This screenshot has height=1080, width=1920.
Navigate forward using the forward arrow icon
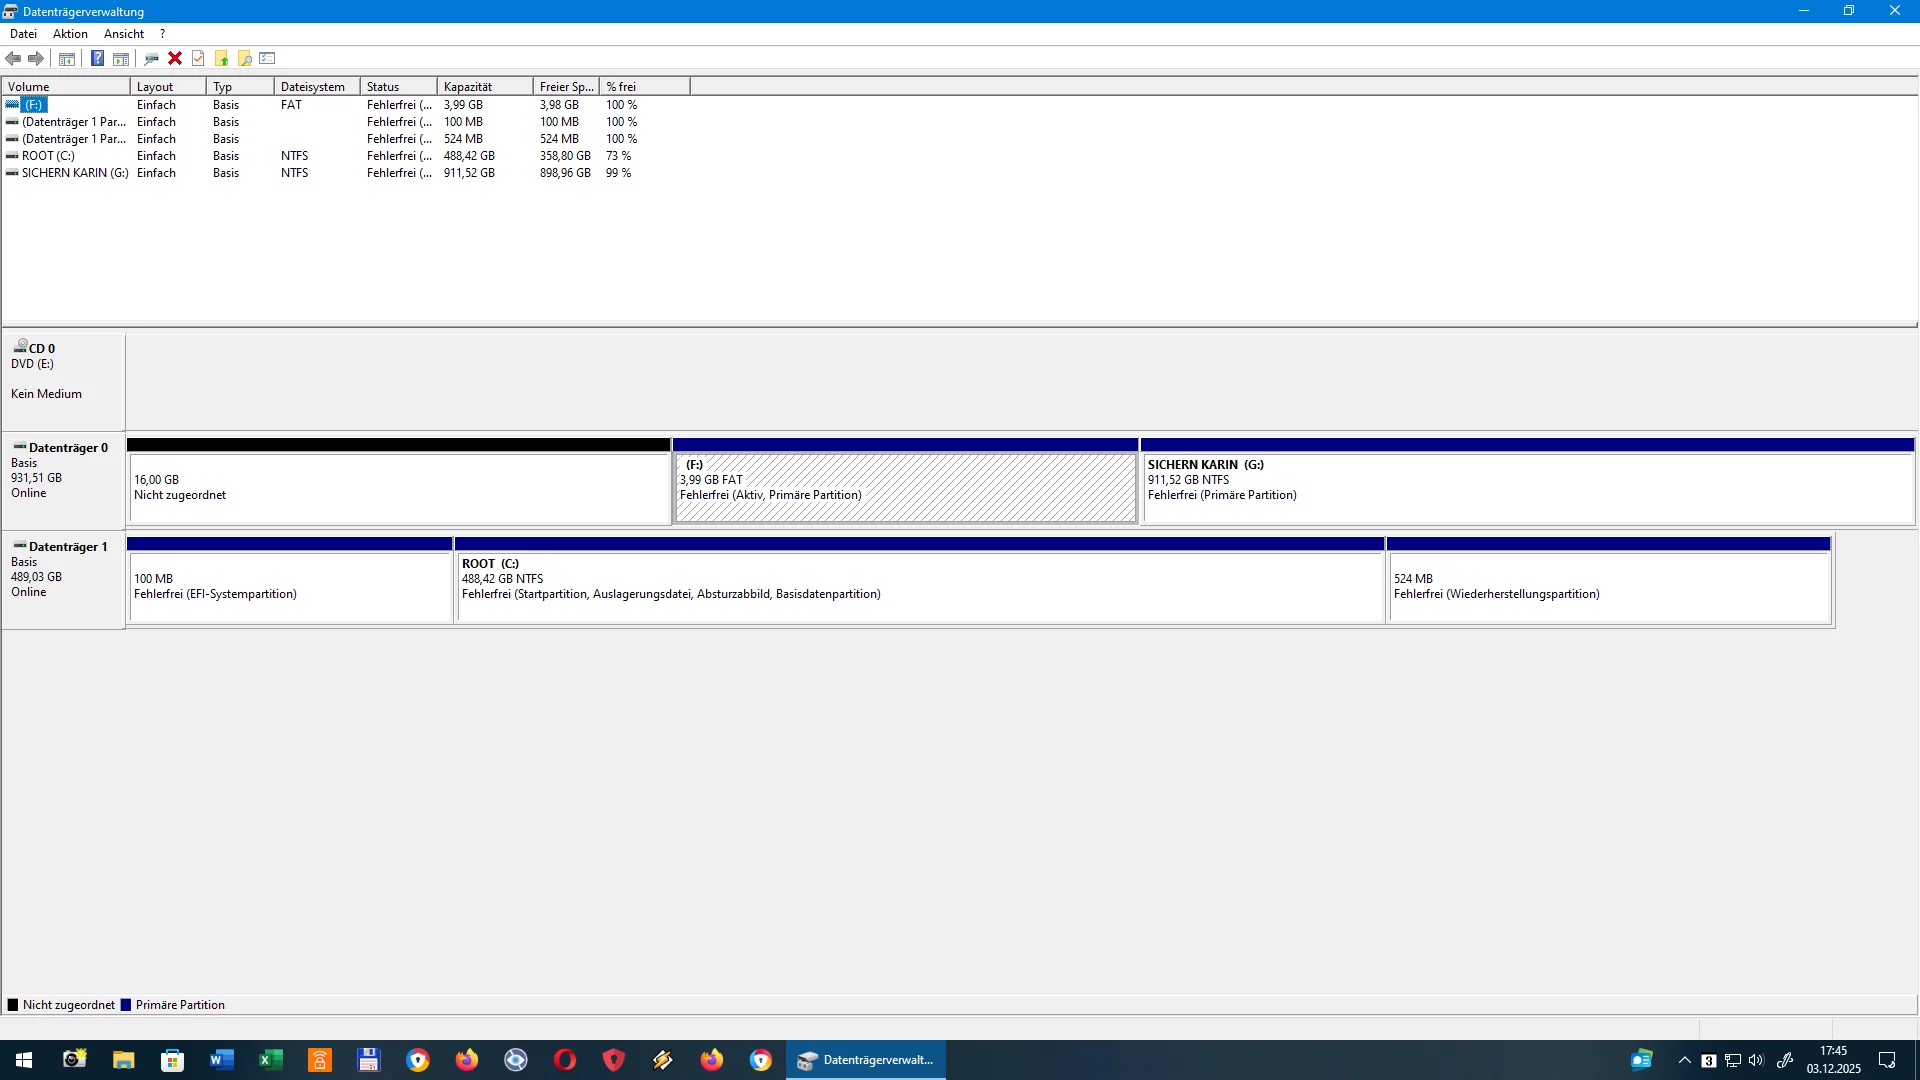pyautogui.click(x=36, y=58)
